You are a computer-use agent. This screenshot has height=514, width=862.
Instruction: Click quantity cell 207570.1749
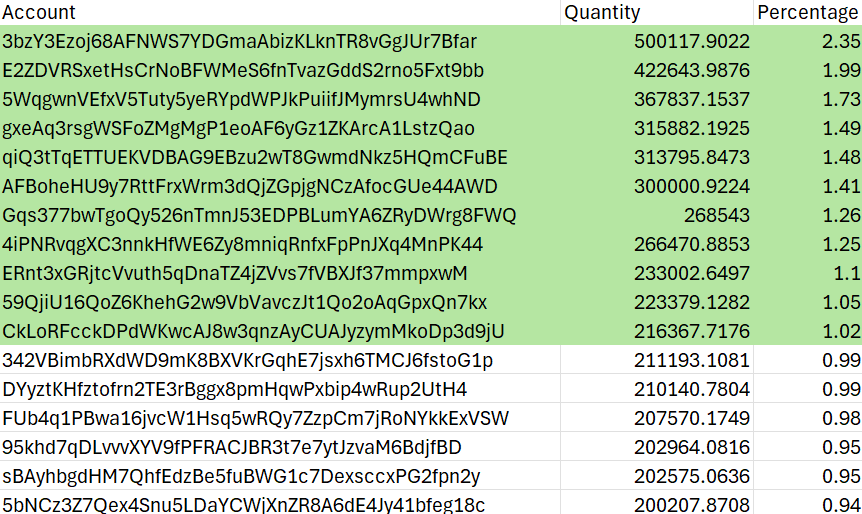click(x=657, y=418)
